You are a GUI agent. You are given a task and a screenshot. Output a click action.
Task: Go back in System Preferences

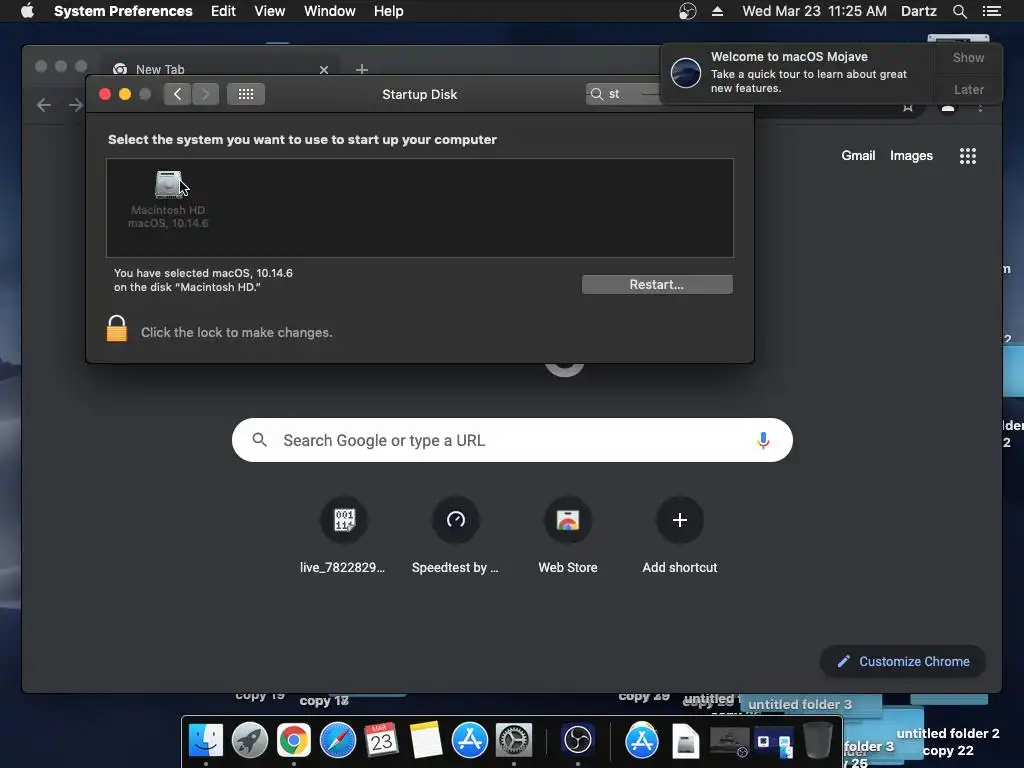tap(177, 94)
